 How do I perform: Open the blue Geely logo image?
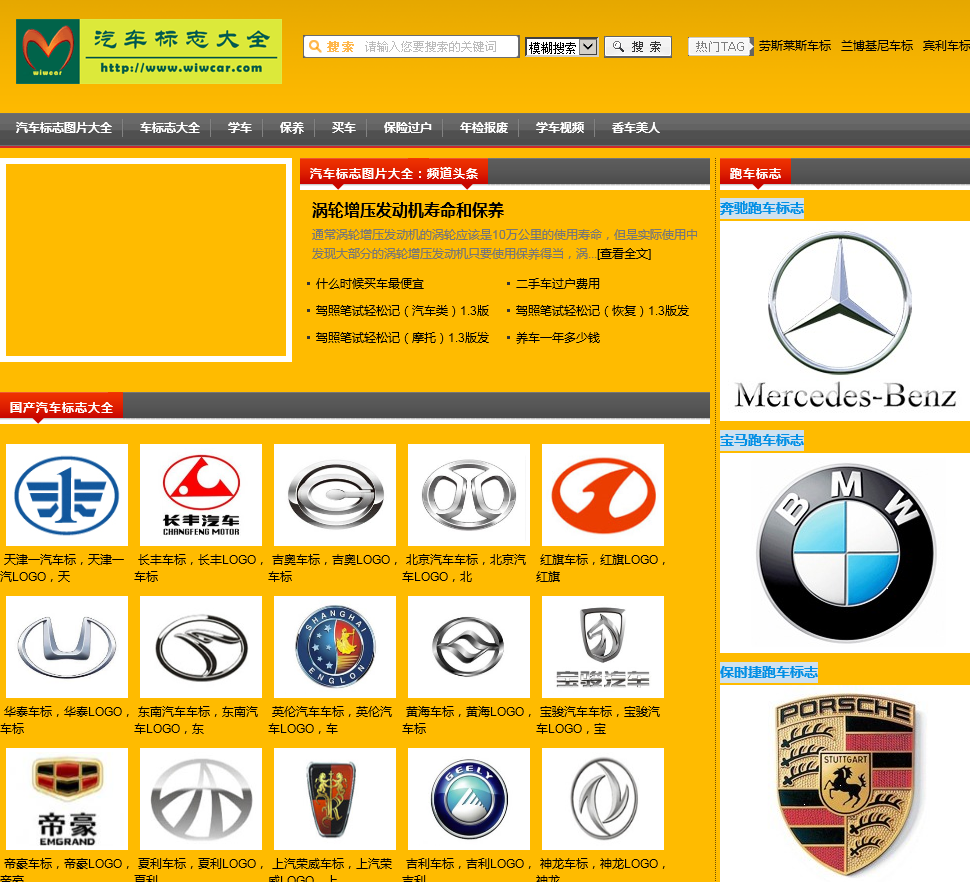point(469,799)
